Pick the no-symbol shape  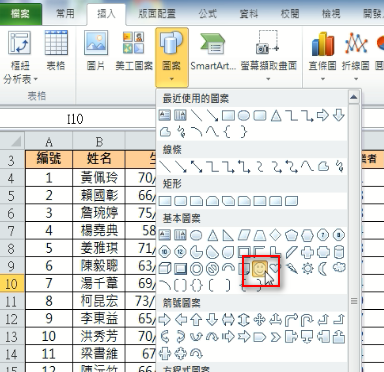tap(212, 269)
